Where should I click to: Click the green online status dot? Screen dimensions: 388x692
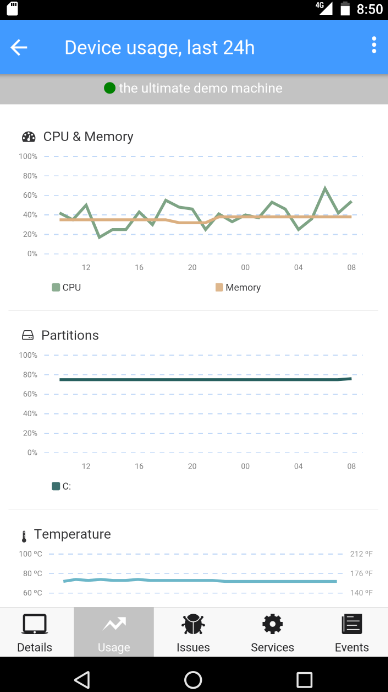[x=109, y=88]
